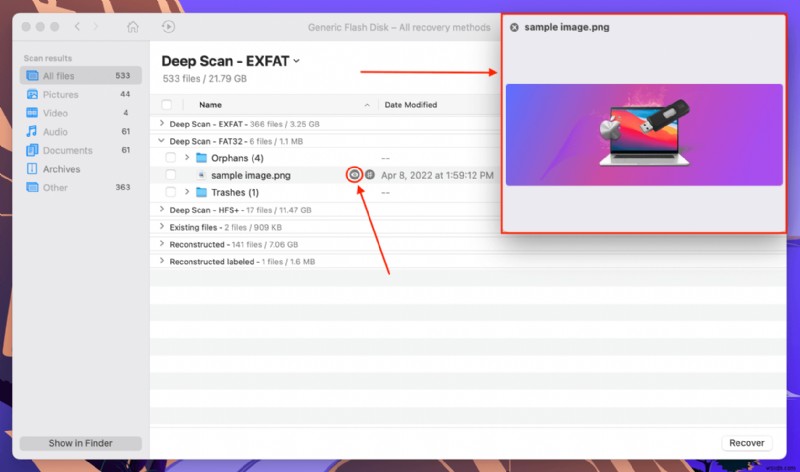Click the Video icon in sidebar
This screenshot has width=800, height=472.
point(32,113)
